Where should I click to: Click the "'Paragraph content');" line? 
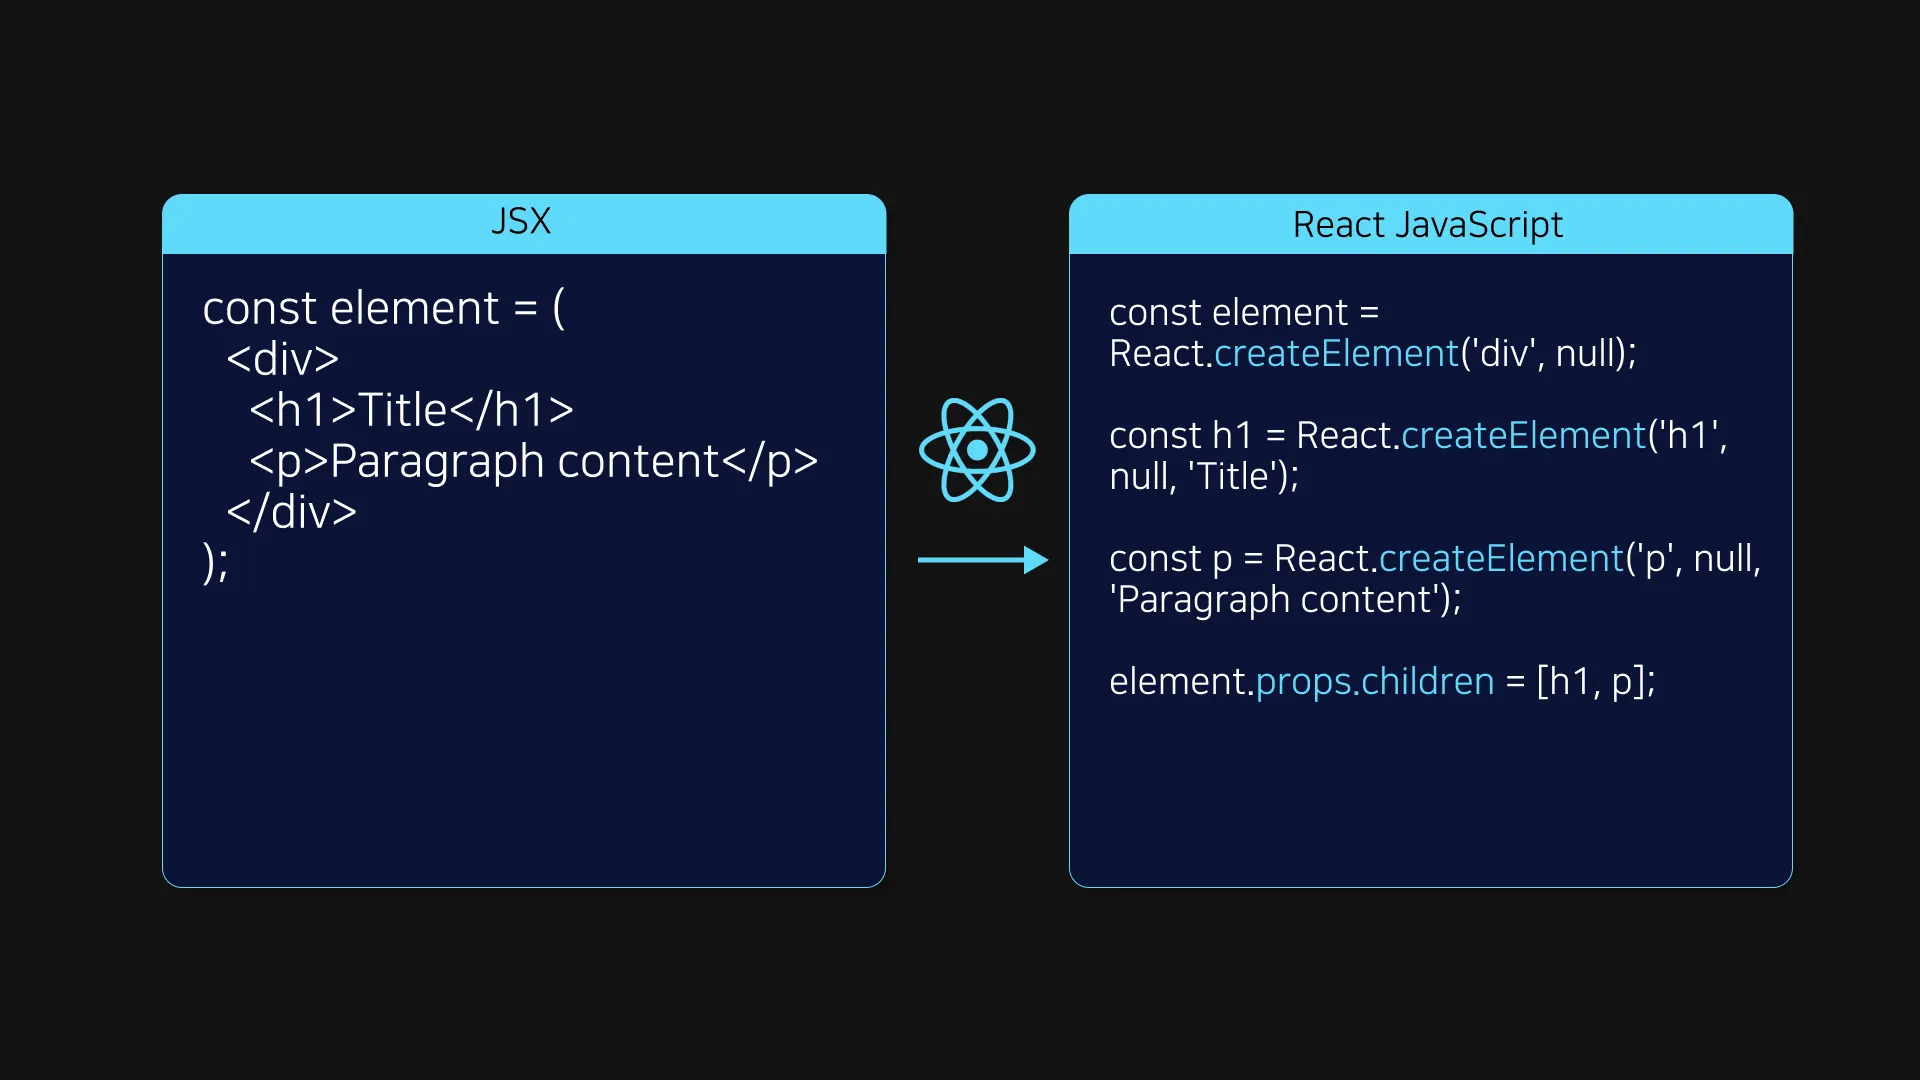tap(1285, 600)
